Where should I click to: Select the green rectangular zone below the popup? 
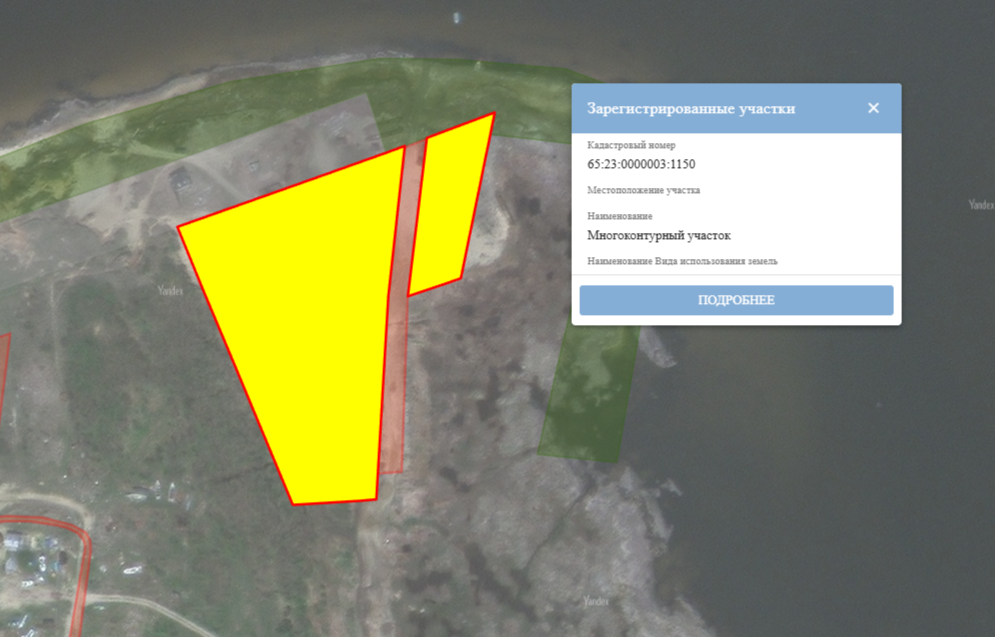[590, 393]
